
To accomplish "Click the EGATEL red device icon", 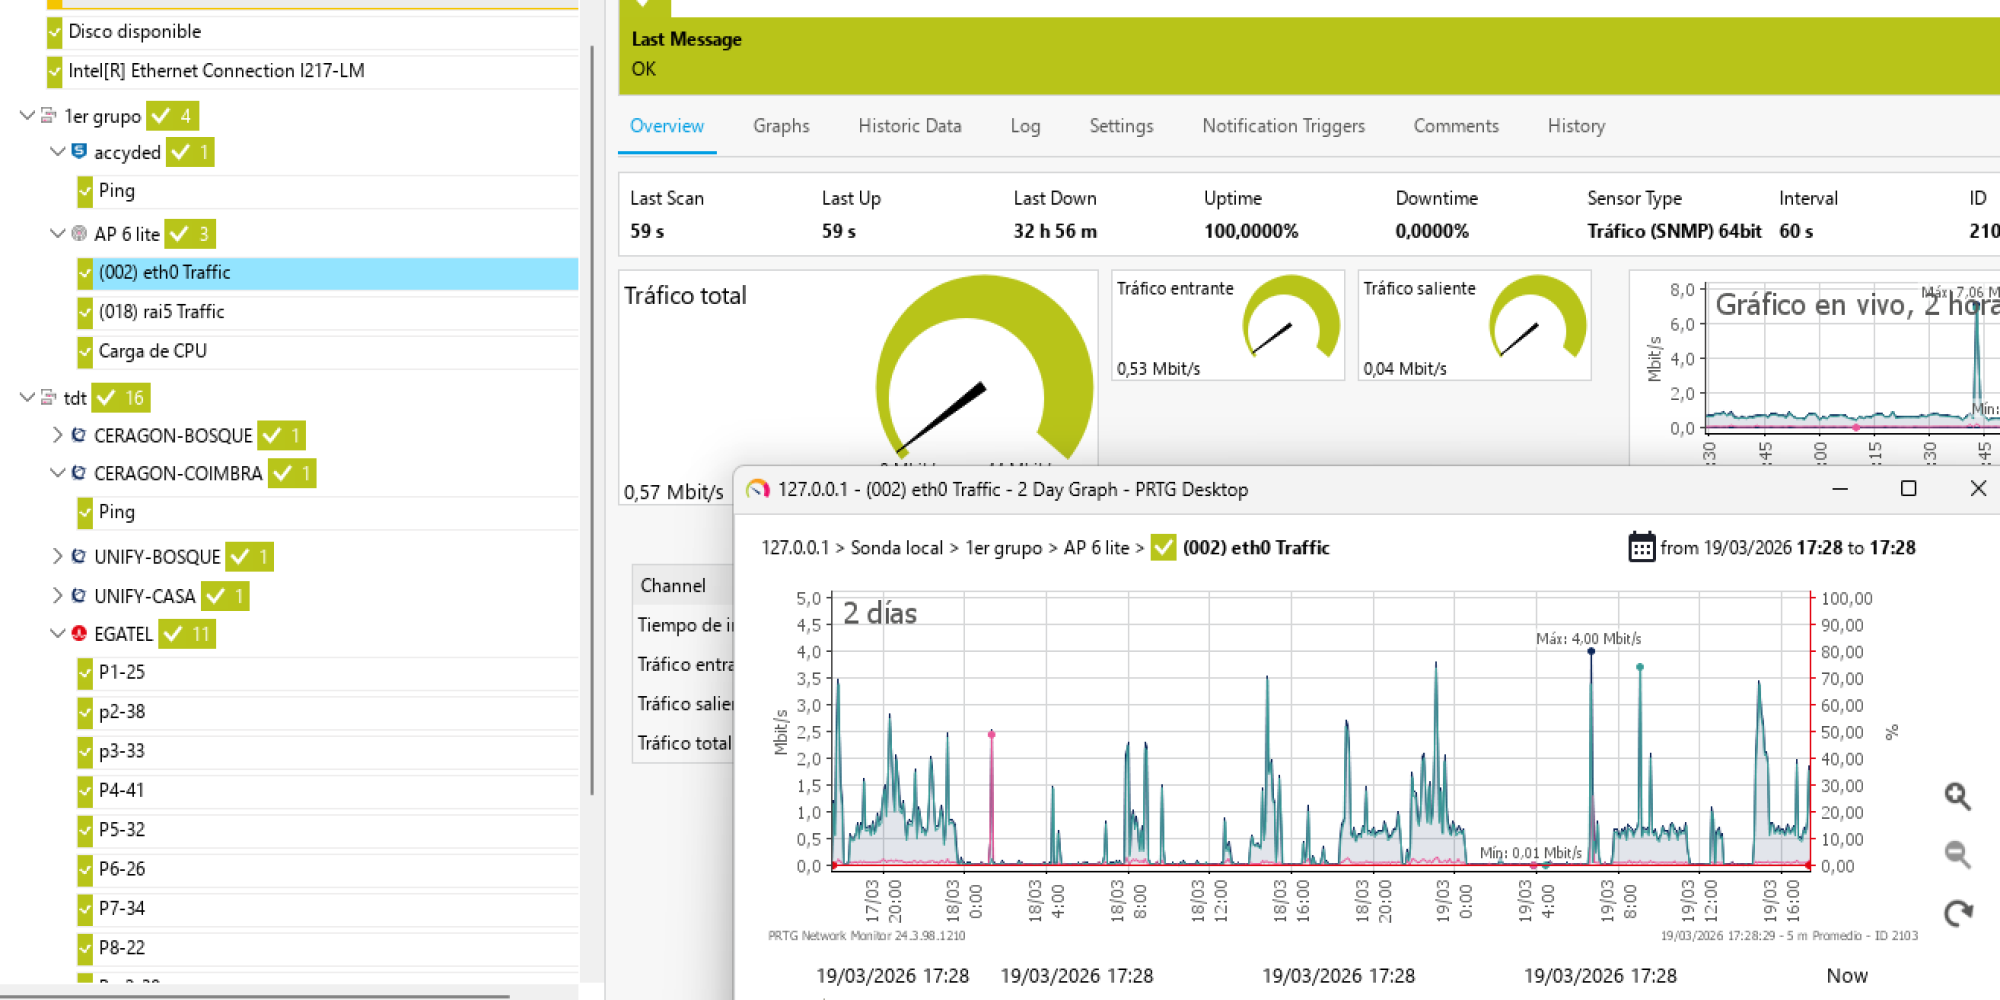I will 79,633.
